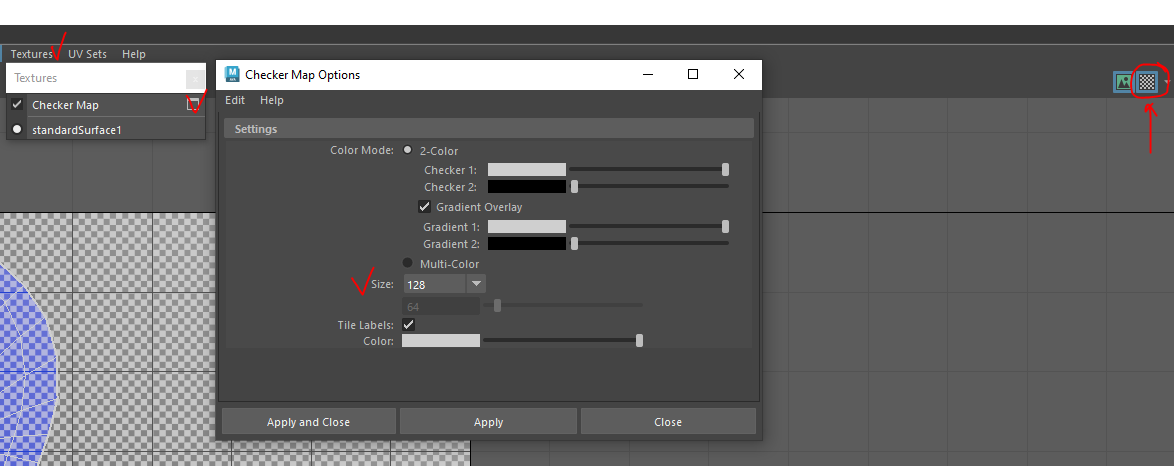
Task: Toggle the checker map display icon
Action: tap(1147, 82)
